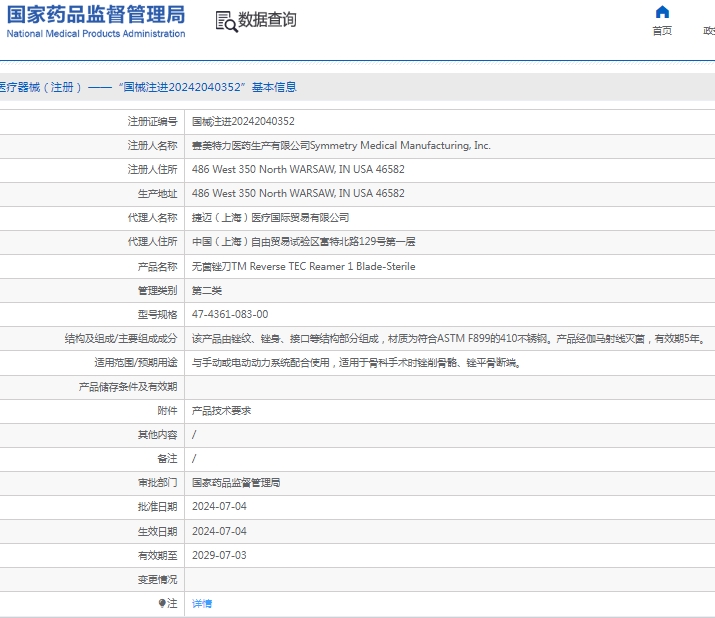Screen dimensions: 715x618
Task: Click the 代理人名称 row label
Action: point(152,218)
